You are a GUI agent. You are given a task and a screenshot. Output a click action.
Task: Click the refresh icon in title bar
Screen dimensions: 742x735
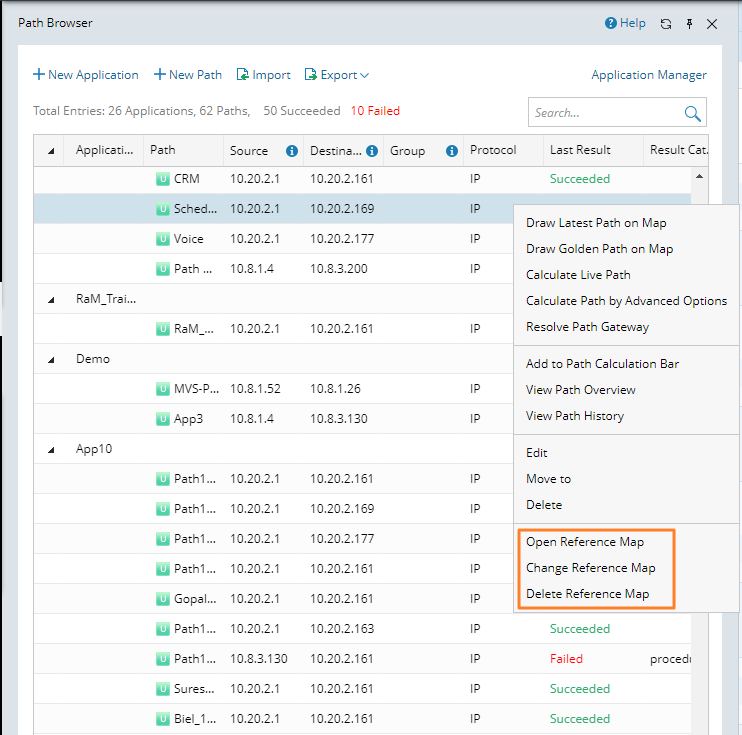coord(666,24)
